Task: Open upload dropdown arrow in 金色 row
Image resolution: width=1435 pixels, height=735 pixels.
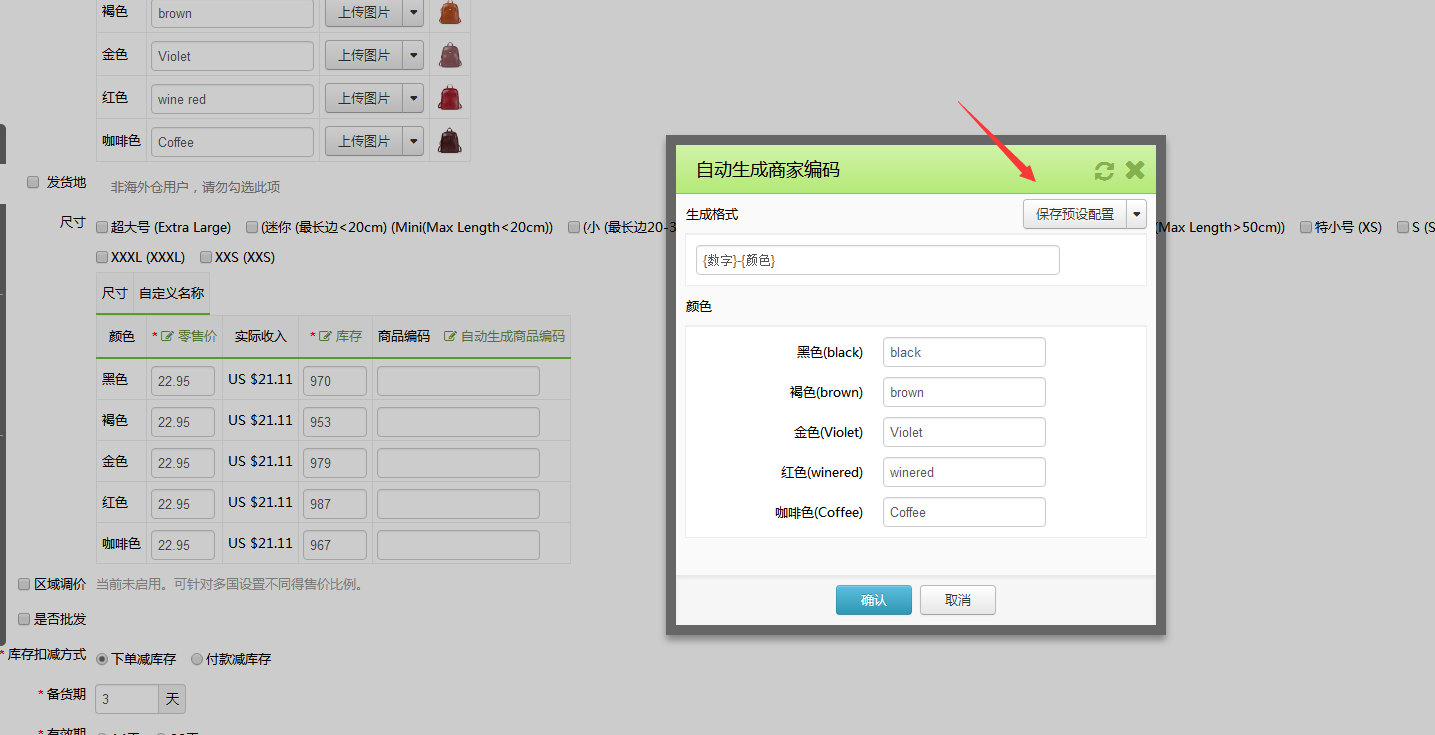Action: pos(413,55)
